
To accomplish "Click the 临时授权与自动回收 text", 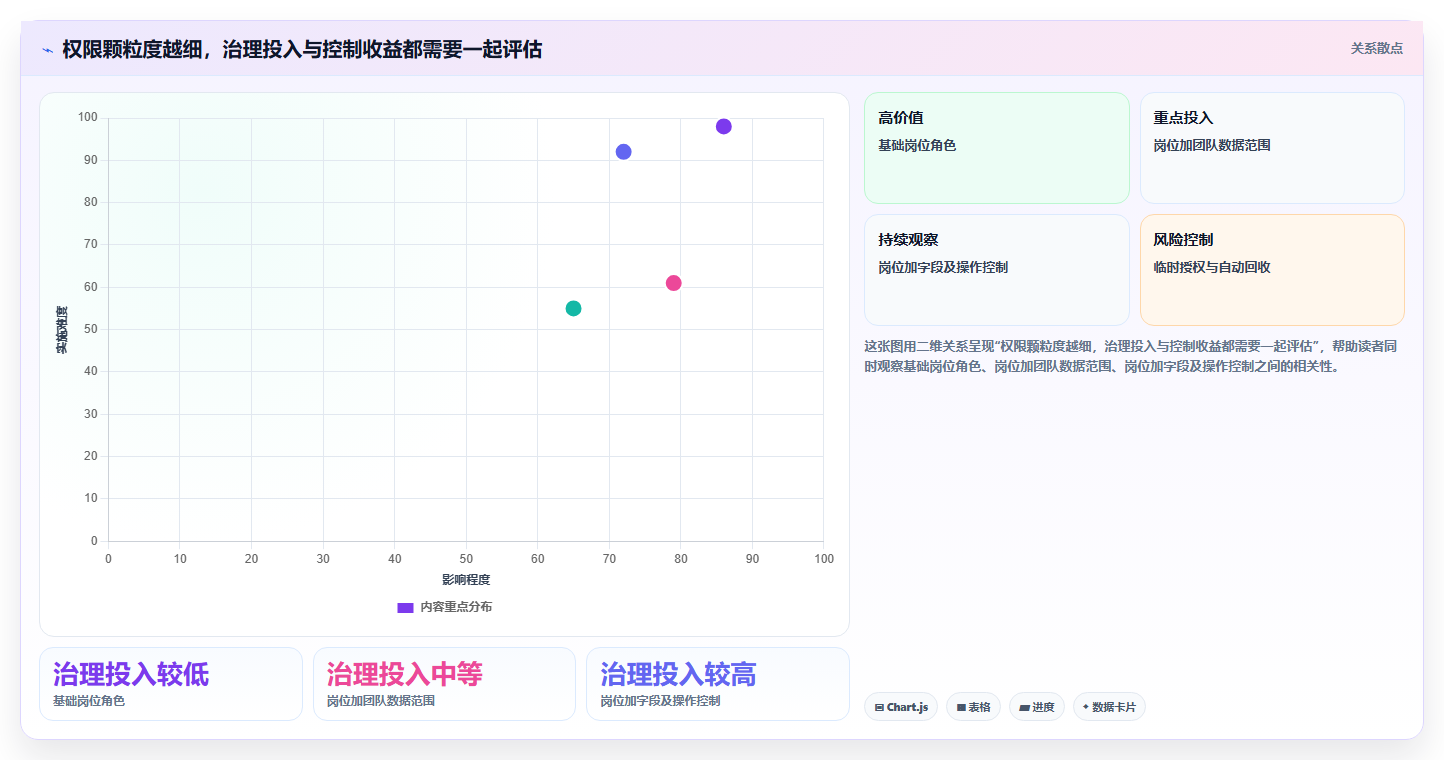I will 1212,267.
